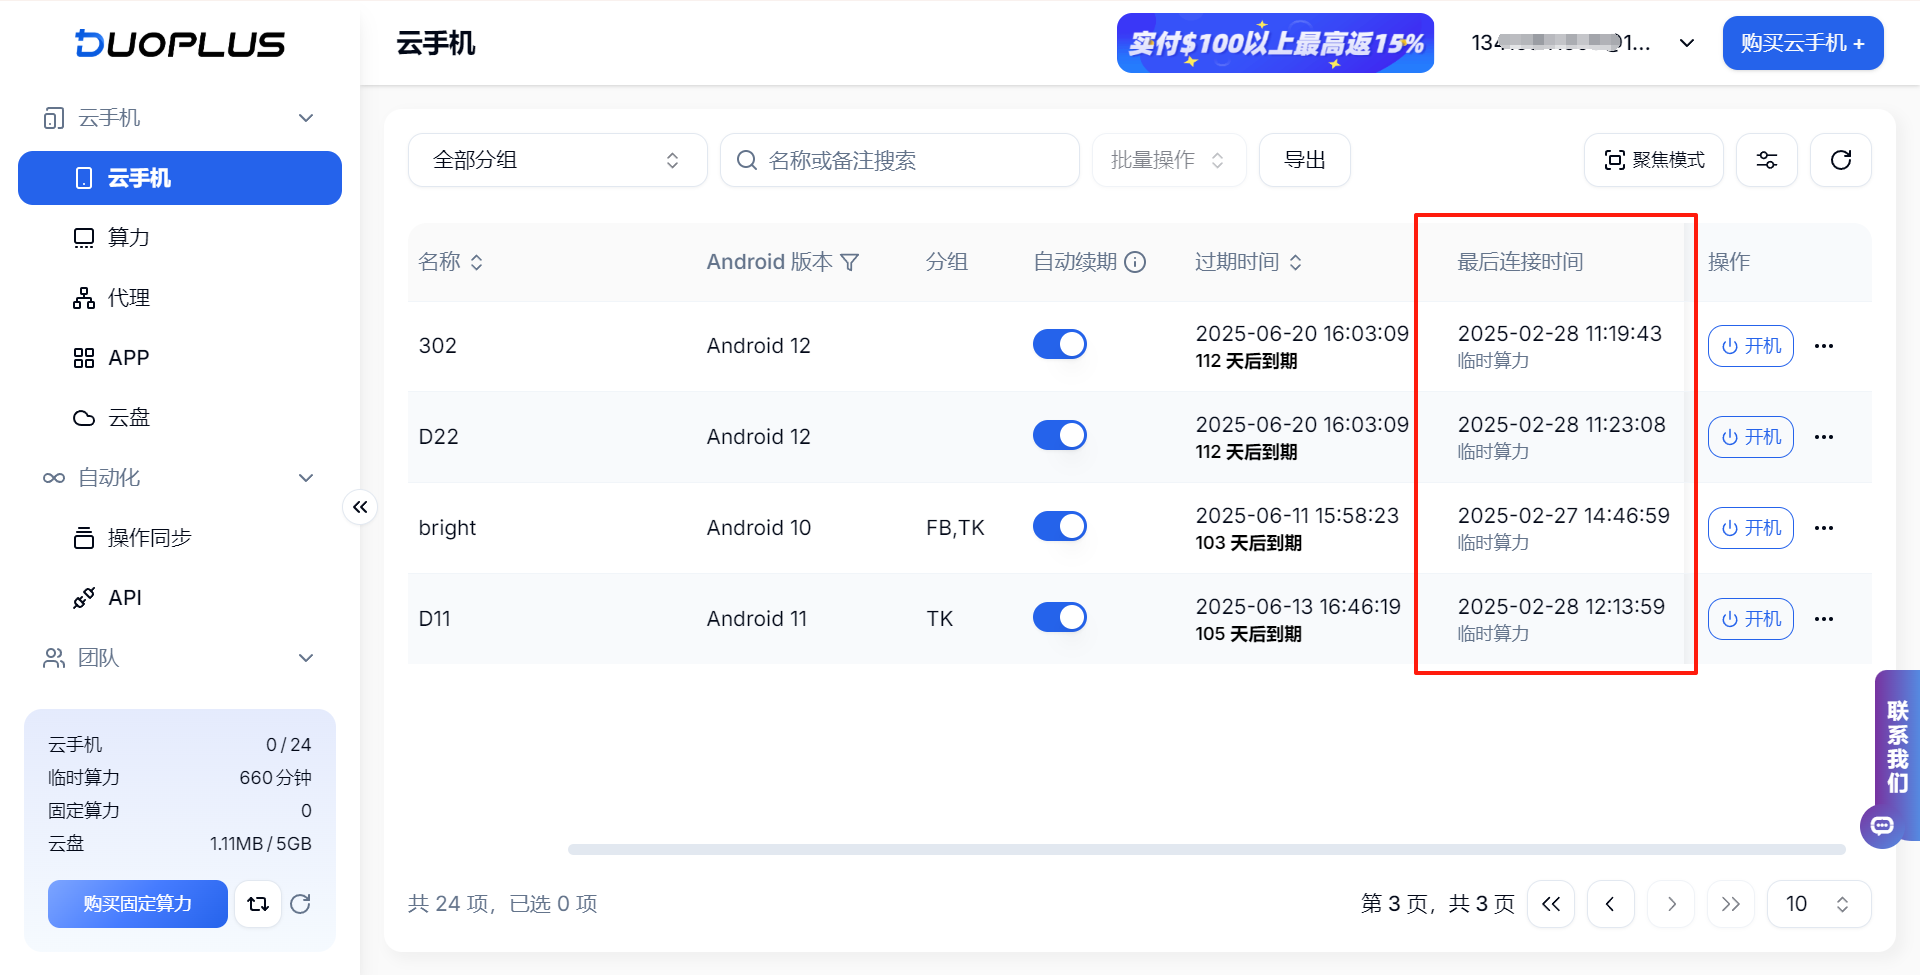Open the chat bubble support icon
Image resolution: width=1920 pixels, height=975 pixels.
pos(1882,826)
